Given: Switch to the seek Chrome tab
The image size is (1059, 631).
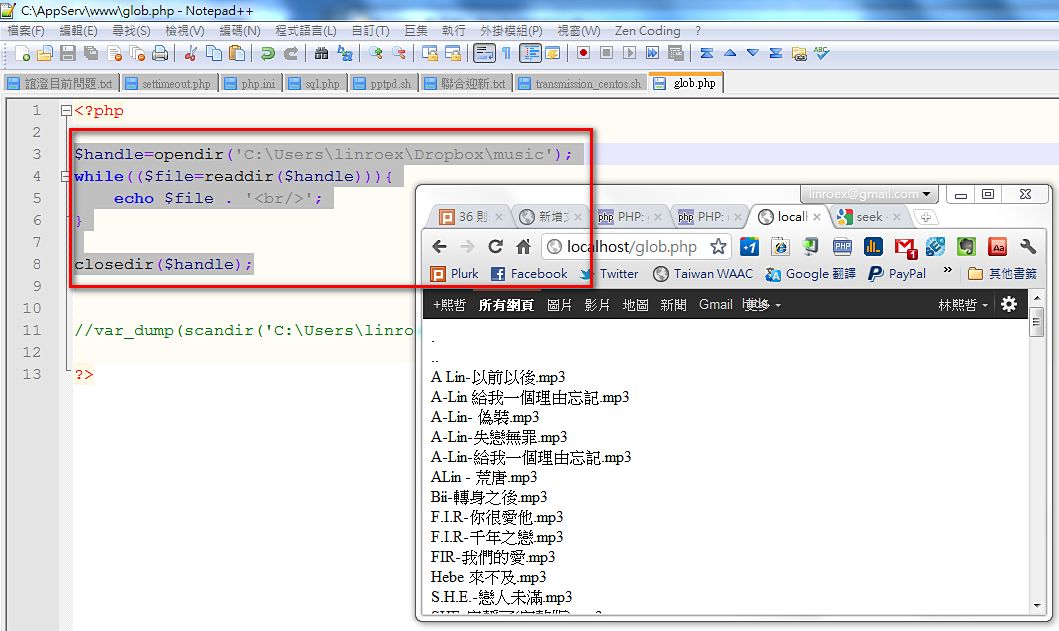Looking at the screenshot, I should 869,217.
